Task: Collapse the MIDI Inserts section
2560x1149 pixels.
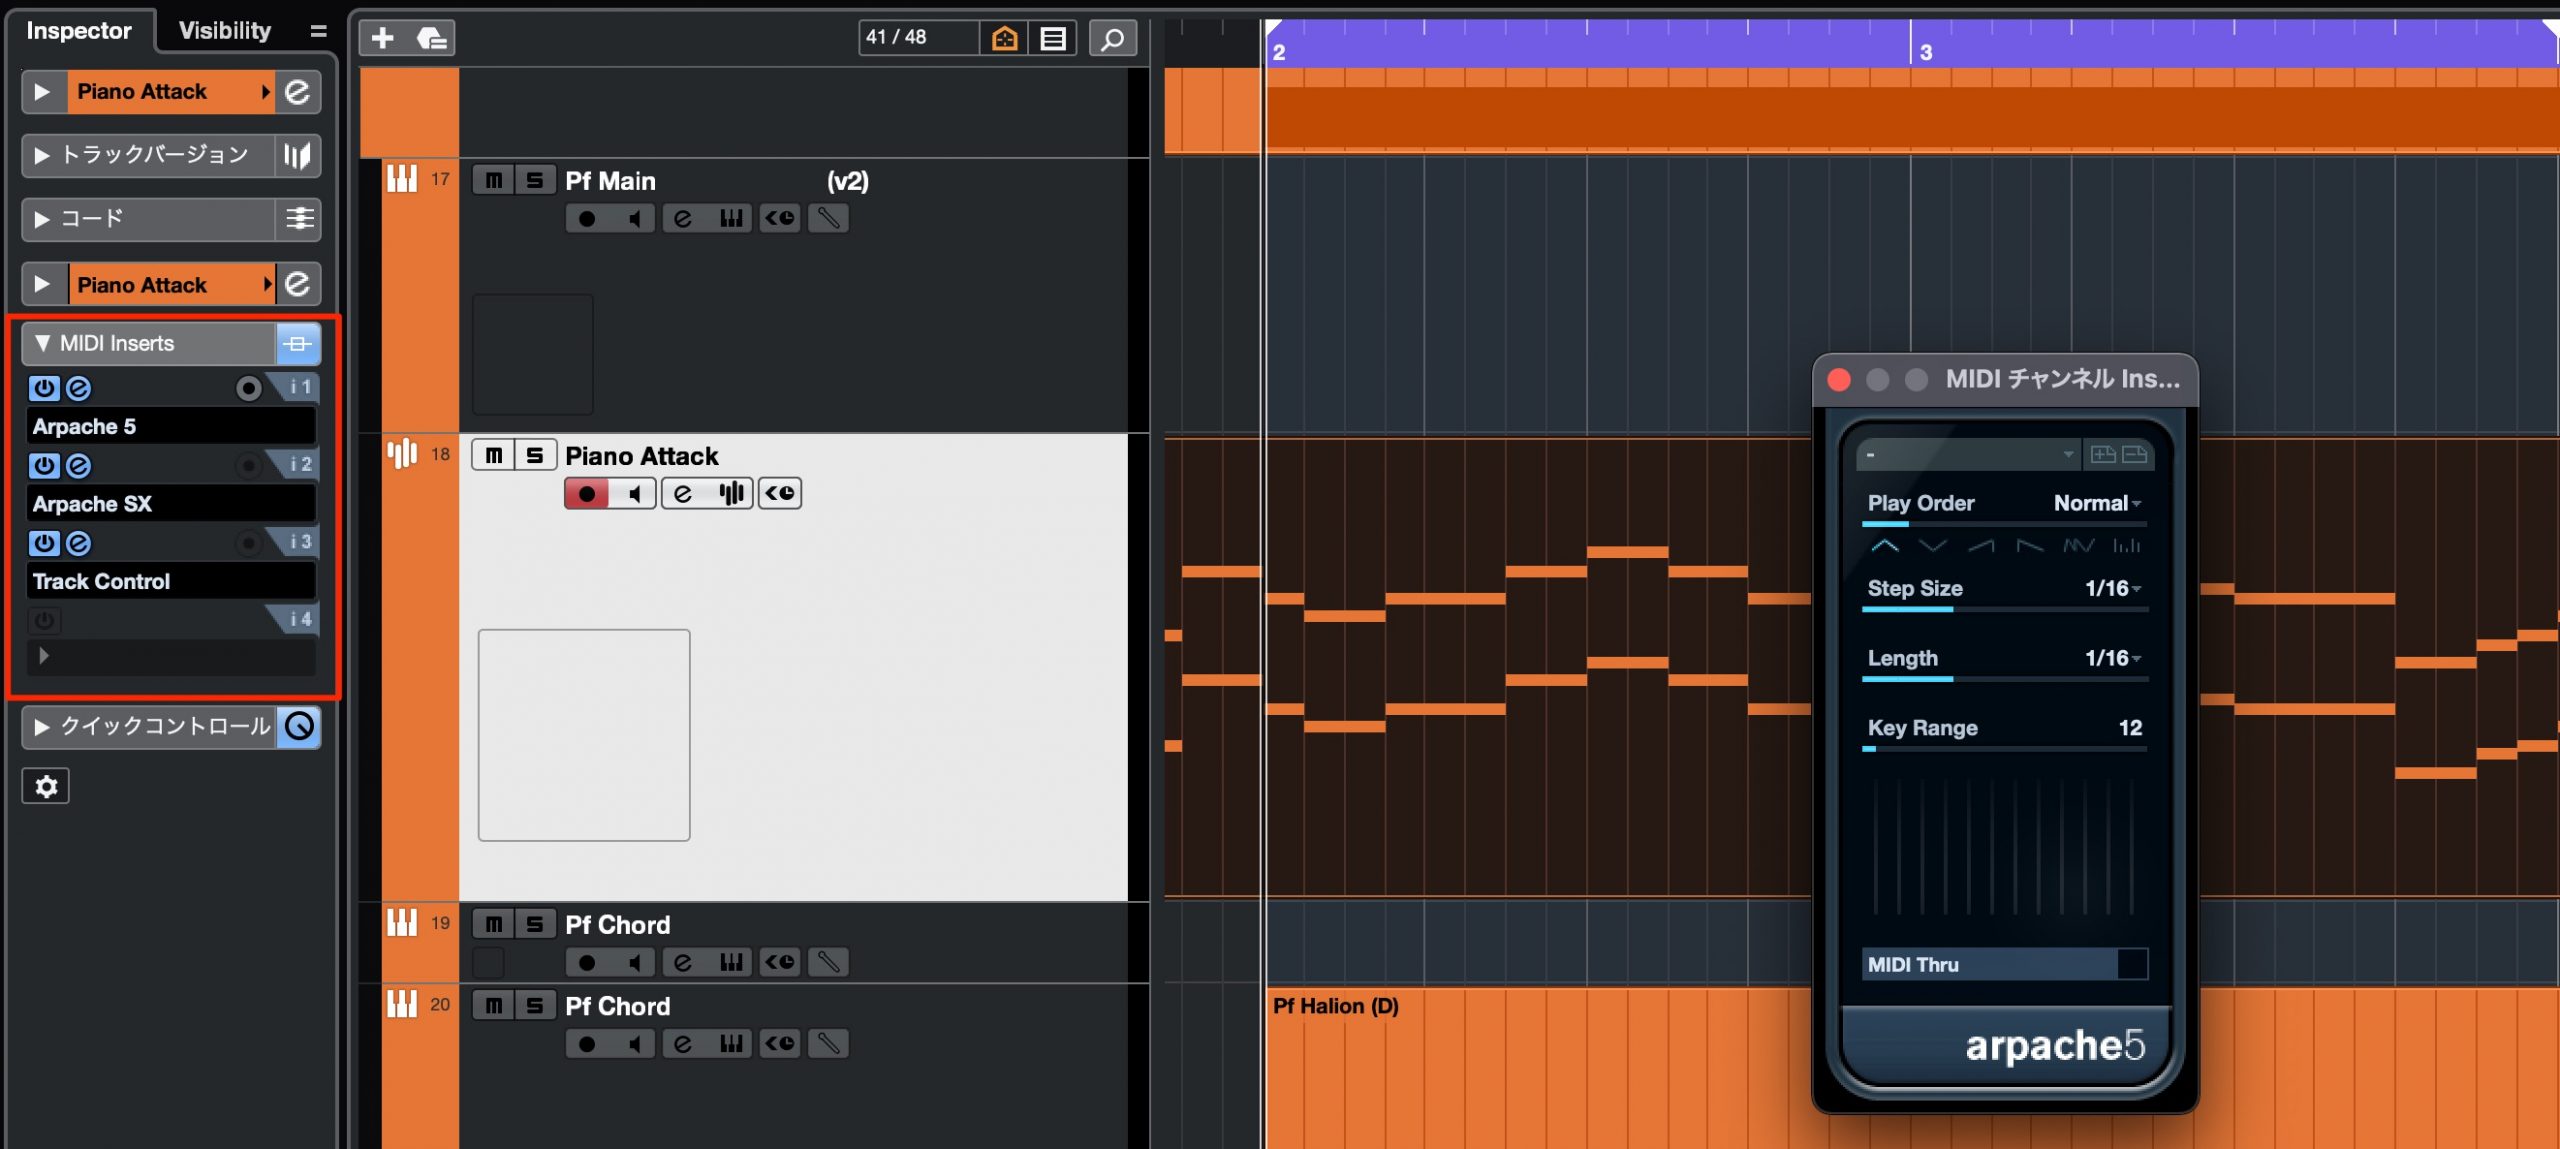Action: coord(42,344)
